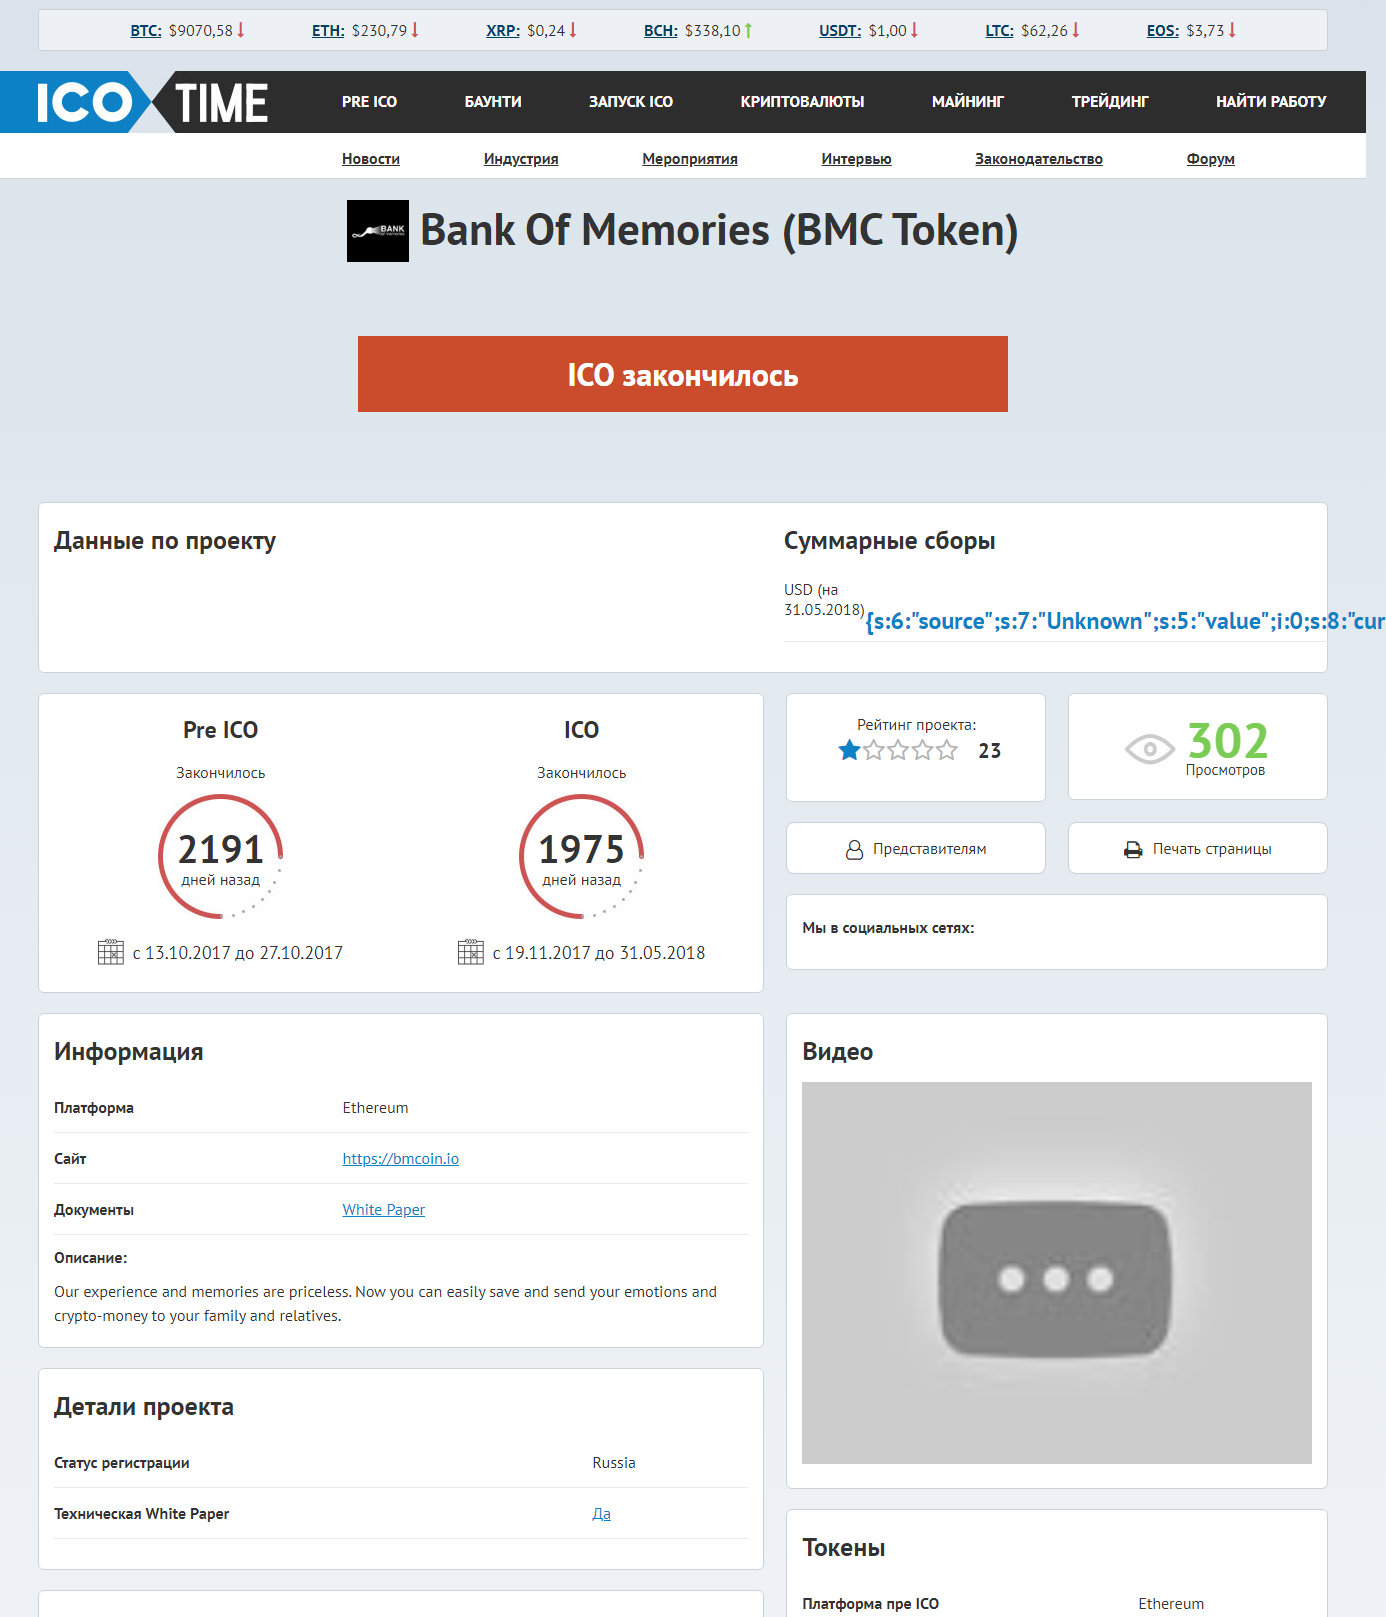The width and height of the screenshot is (1386, 1617).
Task: Go to the Индустрия section
Action: point(521,159)
